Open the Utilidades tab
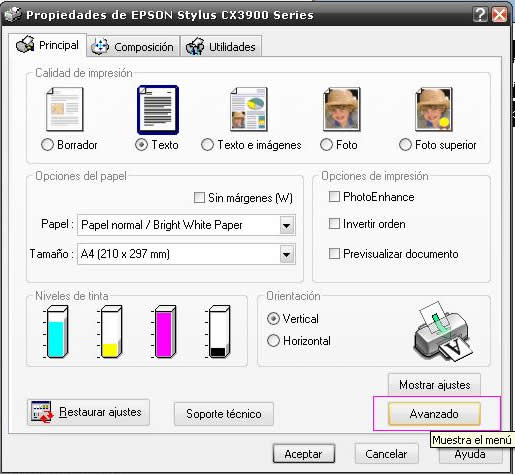Viewport: 515px width, 474px height. pyautogui.click(x=221, y=47)
